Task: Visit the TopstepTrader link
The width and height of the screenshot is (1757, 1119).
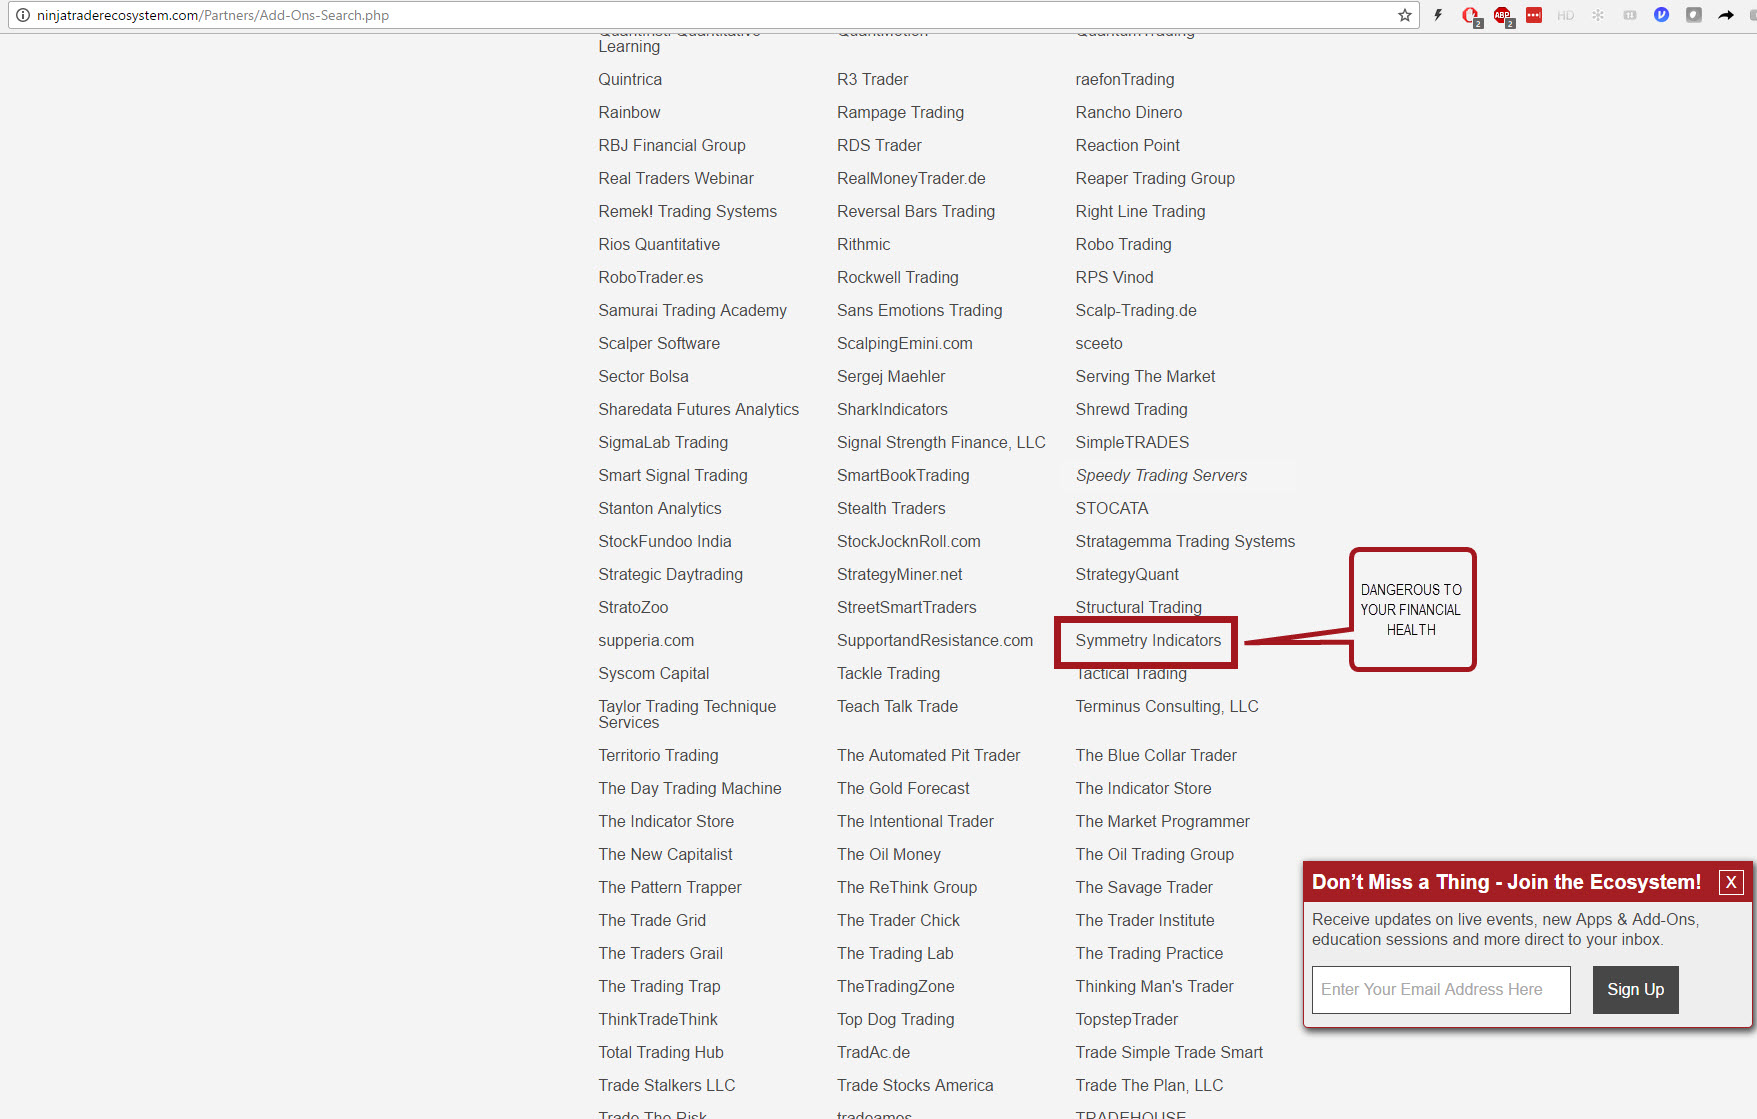Action: pyautogui.click(x=1127, y=1019)
